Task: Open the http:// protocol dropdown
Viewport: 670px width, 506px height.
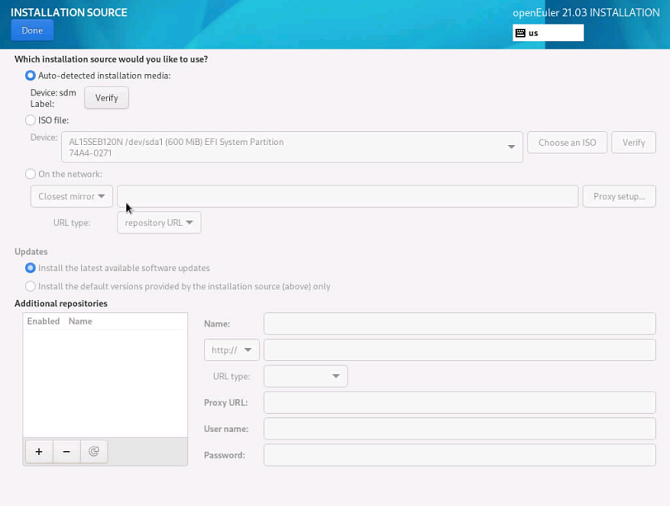Action: 231,350
